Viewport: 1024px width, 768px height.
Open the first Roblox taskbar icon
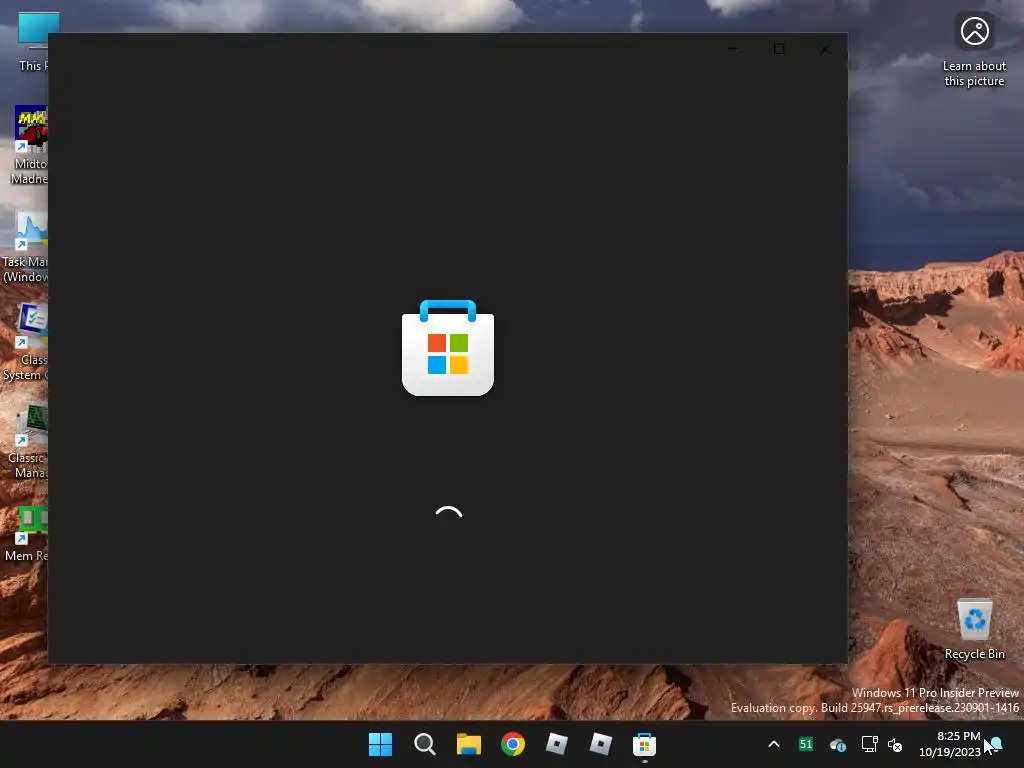point(556,744)
